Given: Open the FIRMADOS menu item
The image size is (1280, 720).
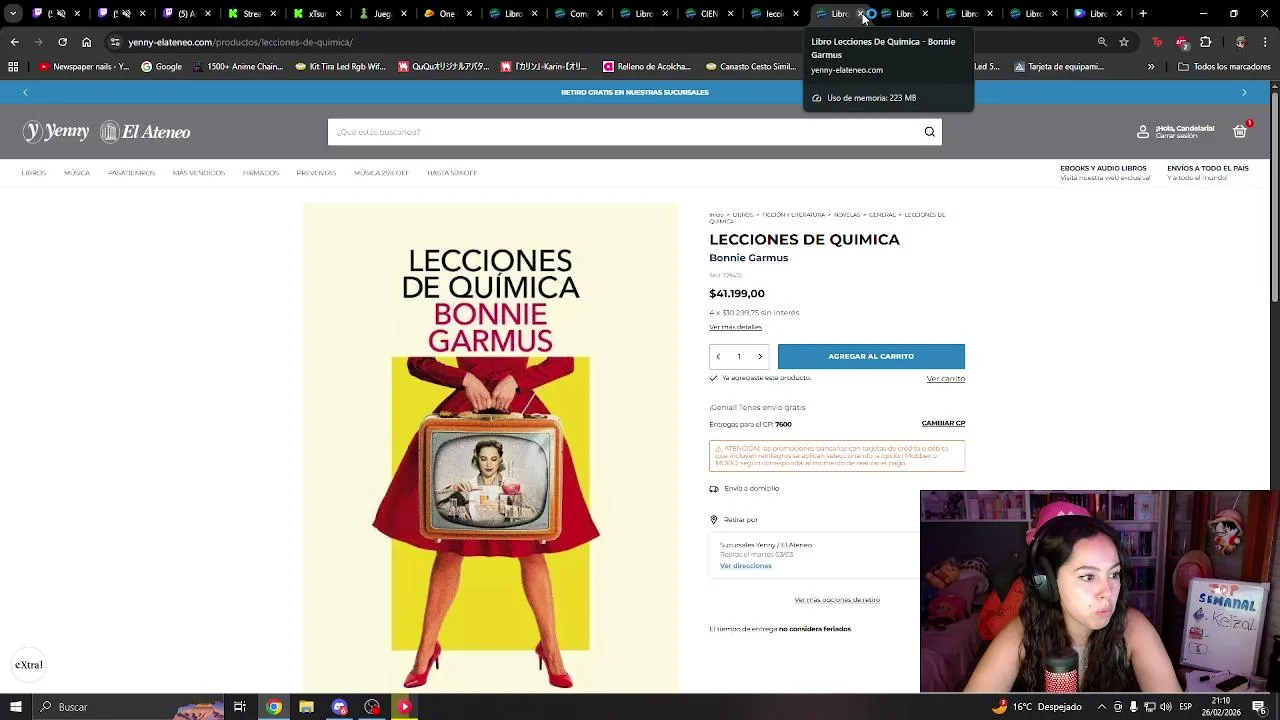Looking at the screenshot, I should (261, 173).
